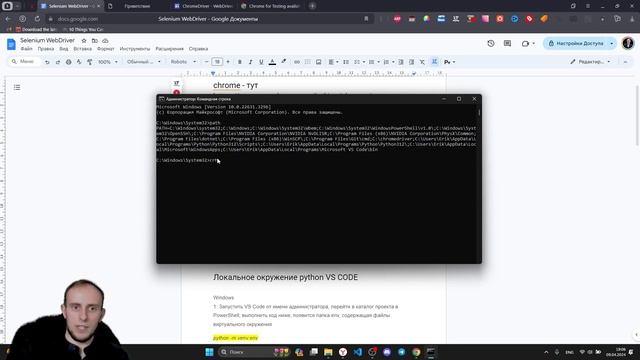Click the Move to folder icon
640x360 pixels.
pyautogui.click(x=95, y=40)
